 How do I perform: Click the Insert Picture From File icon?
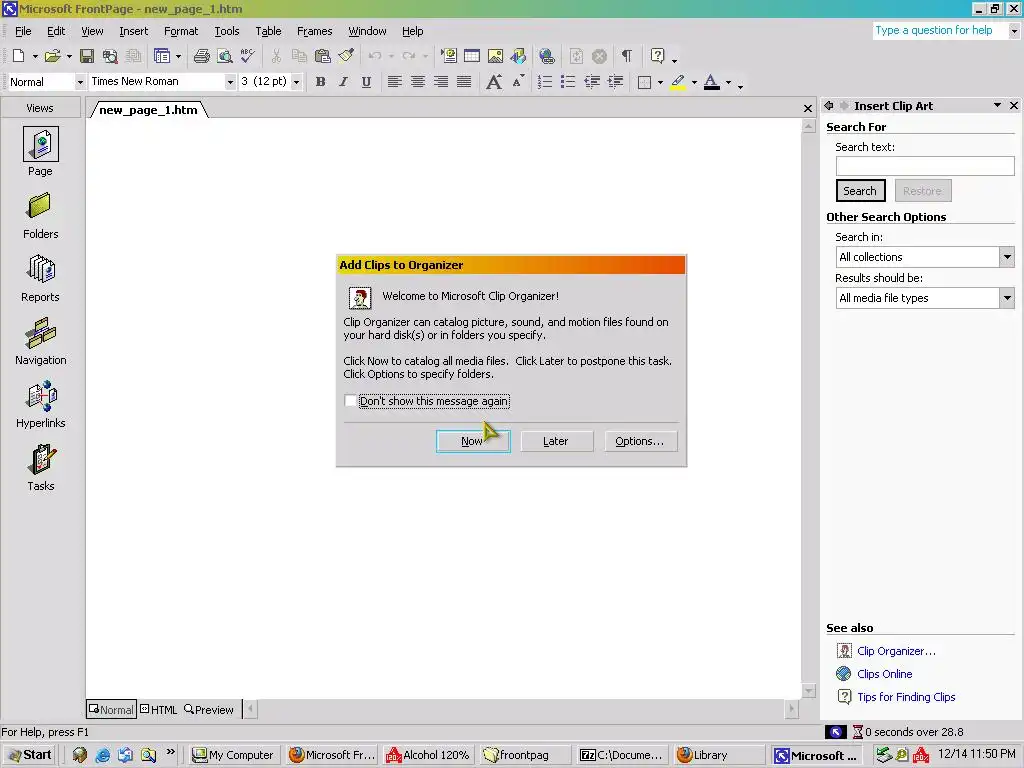pos(495,56)
